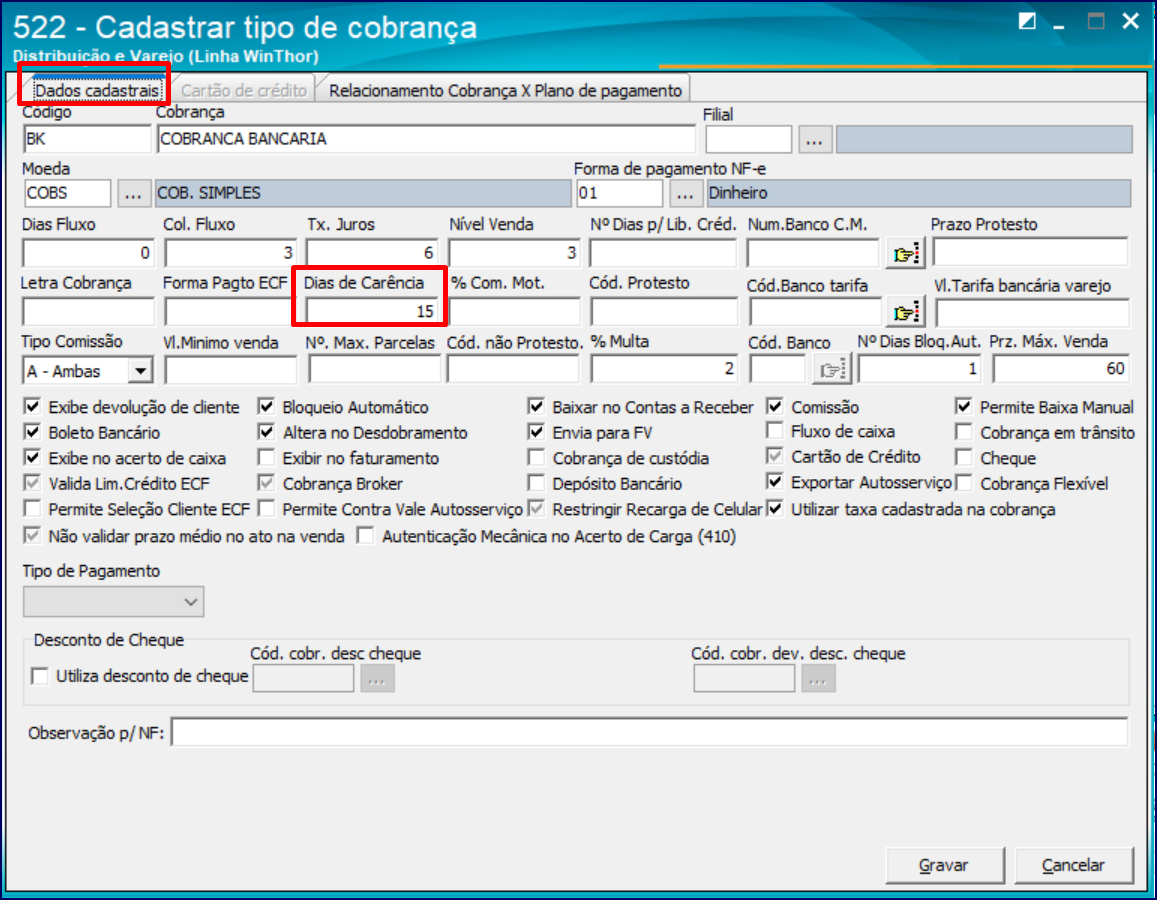Click the Tx. Juros field

[372, 253]
